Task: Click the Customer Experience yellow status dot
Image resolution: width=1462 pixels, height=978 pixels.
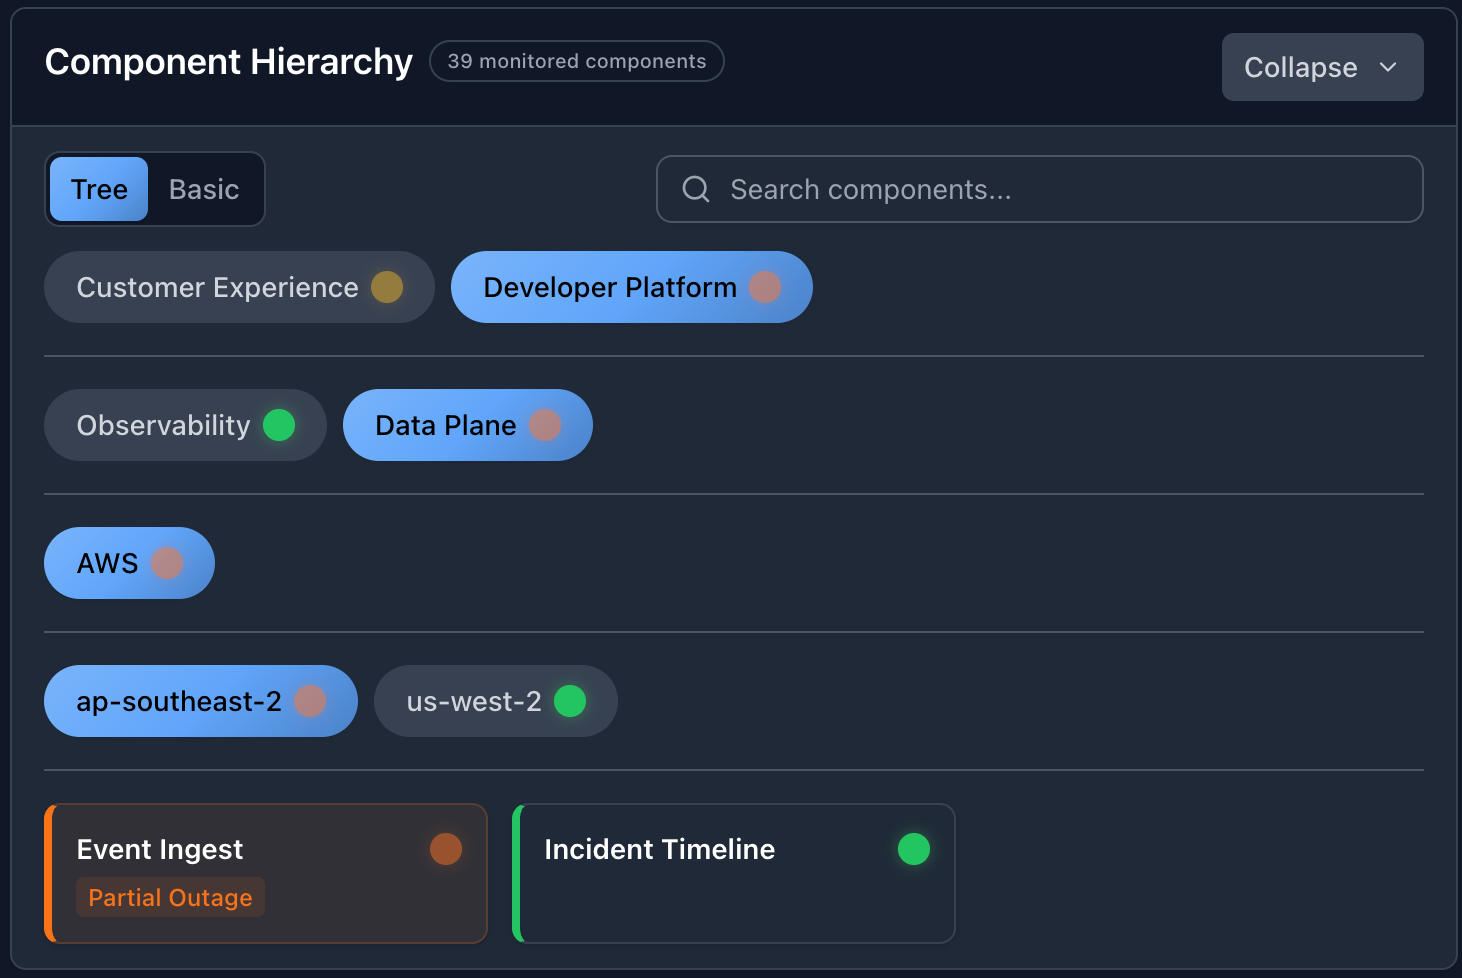Action: [387, 287]
